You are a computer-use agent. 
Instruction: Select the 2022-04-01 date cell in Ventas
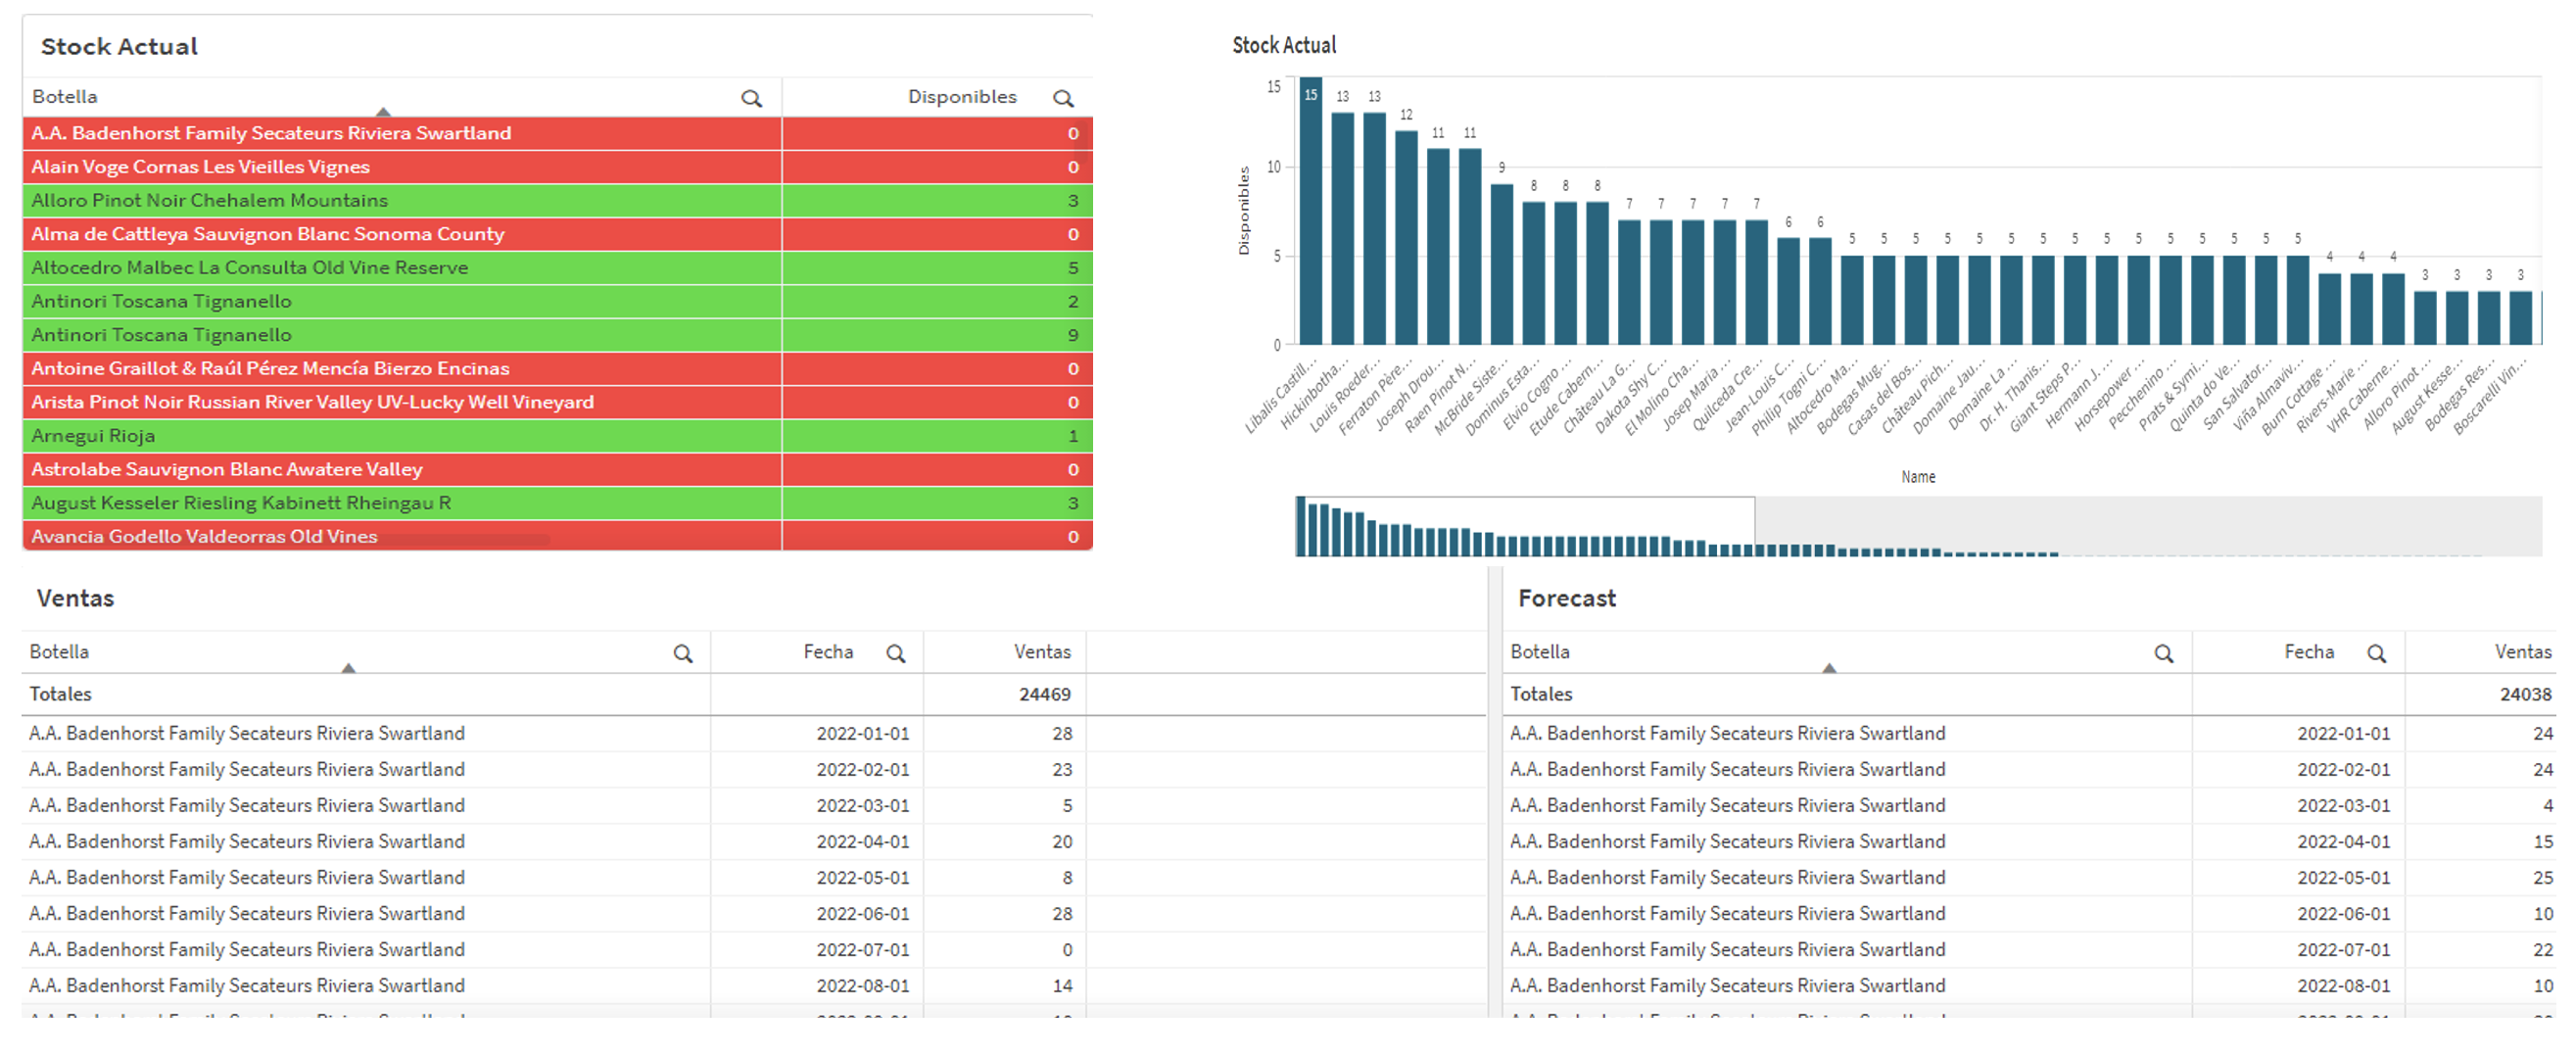[862, 842]
